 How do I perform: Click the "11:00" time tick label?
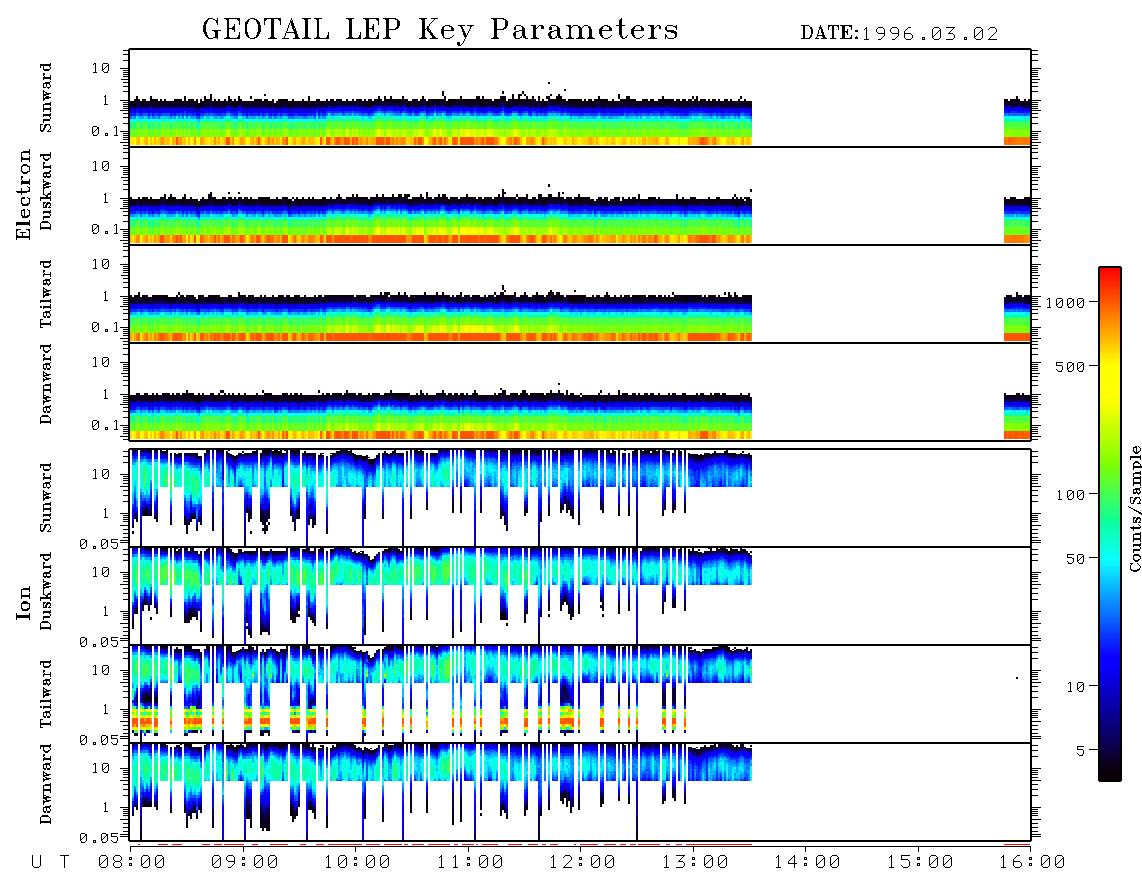point(470,862)
